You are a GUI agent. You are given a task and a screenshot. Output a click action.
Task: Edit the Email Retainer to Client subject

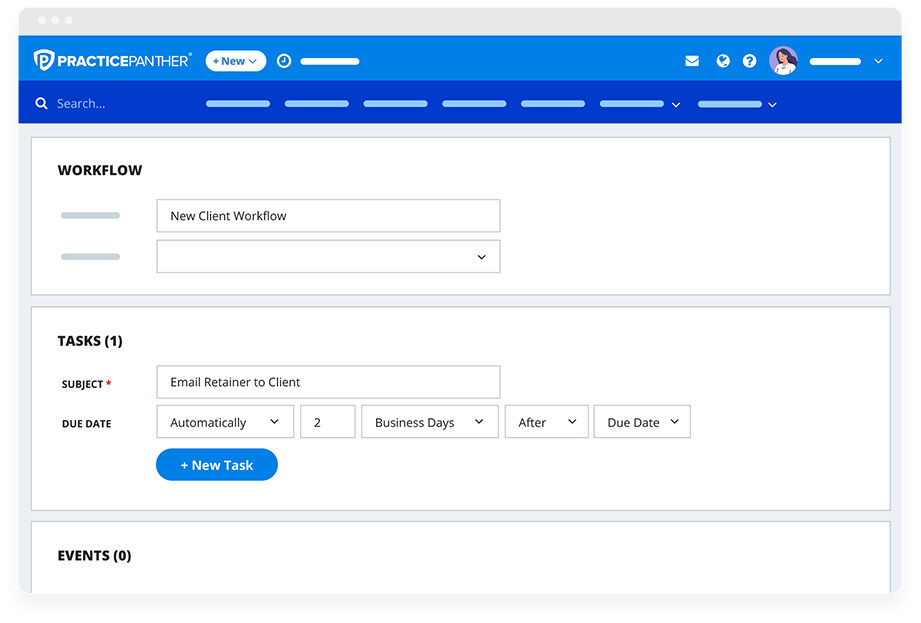pos(328,382)
